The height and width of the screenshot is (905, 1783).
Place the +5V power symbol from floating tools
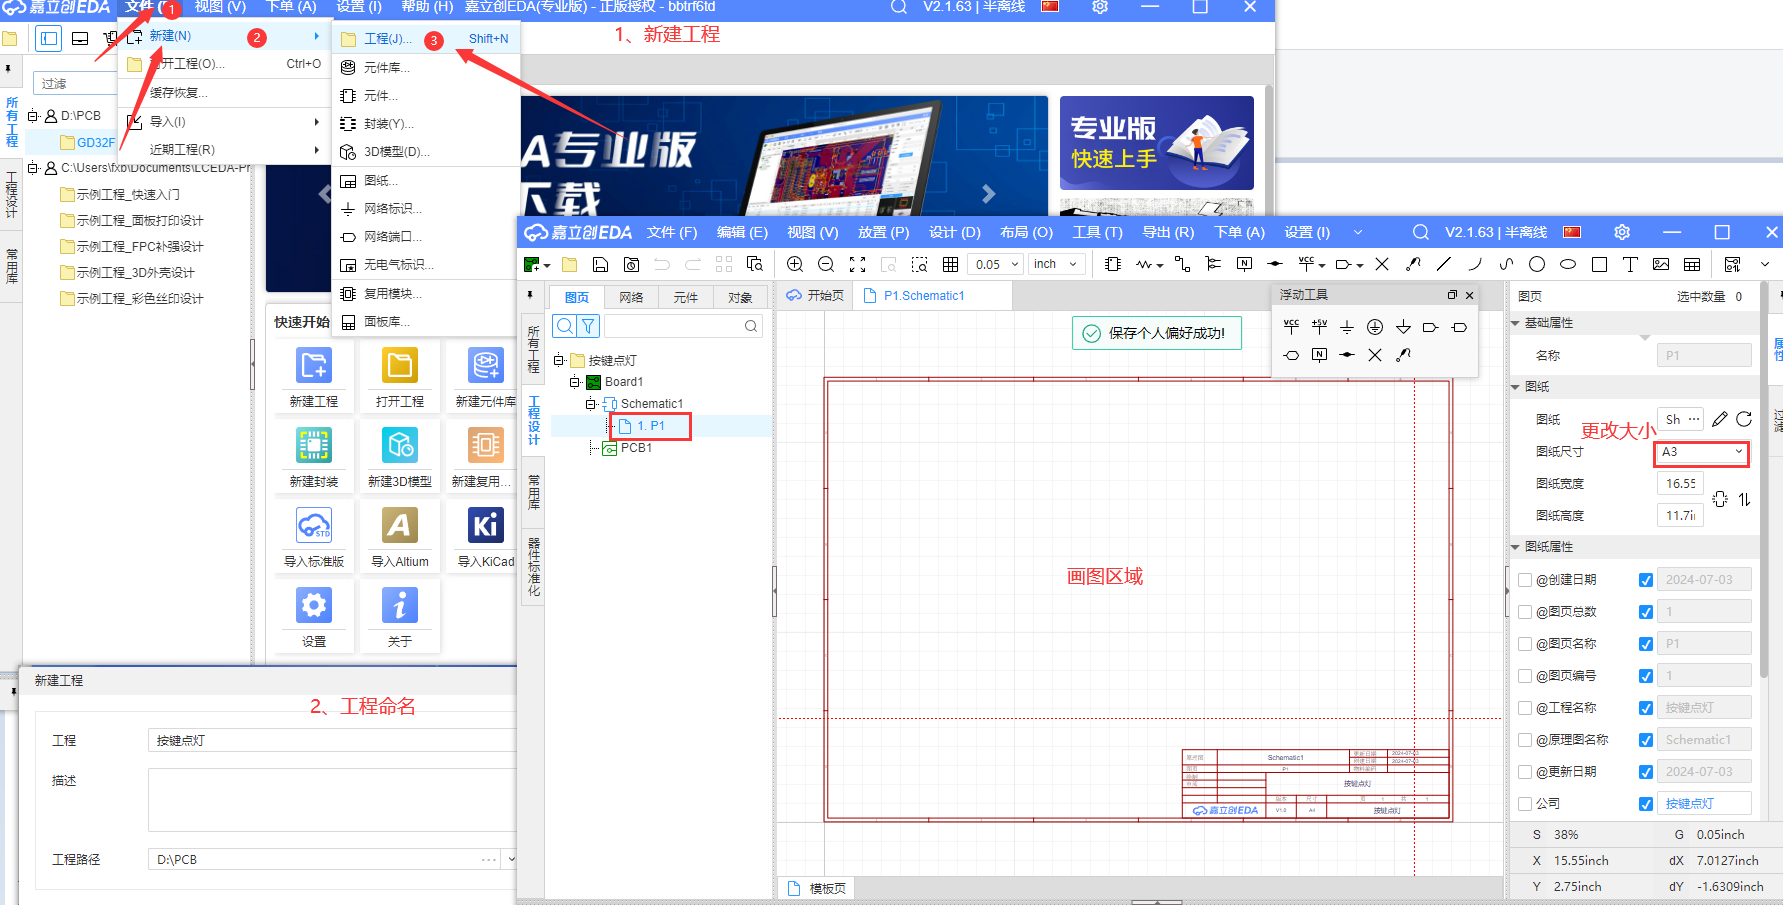(x=1319, y=327)
